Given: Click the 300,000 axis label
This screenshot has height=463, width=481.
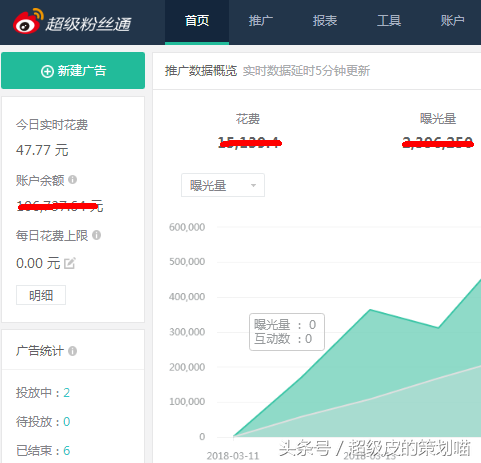Looking at the screenshot, I should [x=187, y=332].
